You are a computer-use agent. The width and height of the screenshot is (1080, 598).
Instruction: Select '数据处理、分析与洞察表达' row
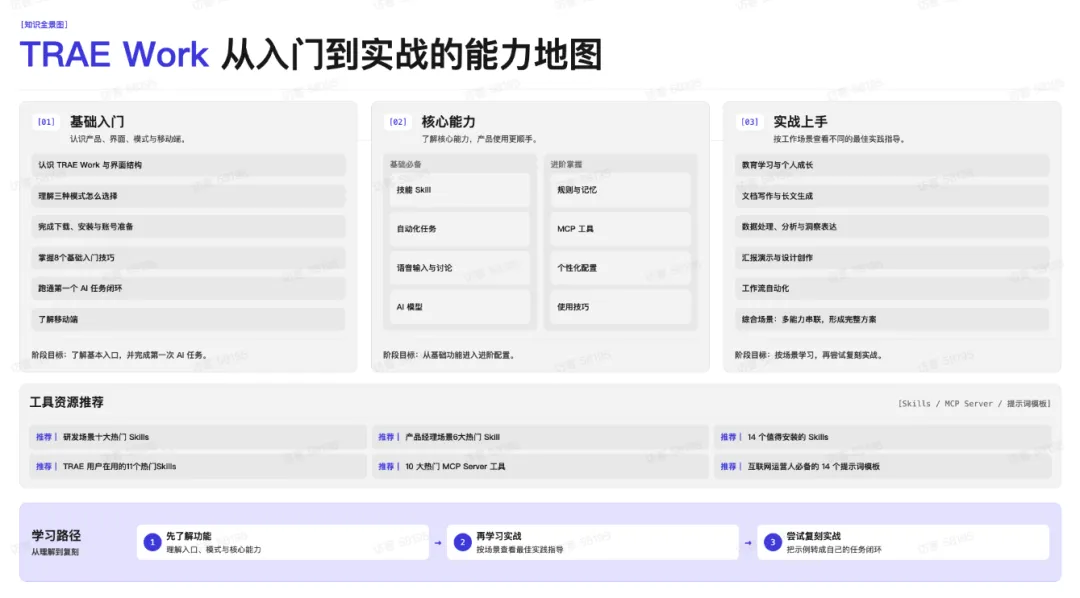pyautogui.click(x=891, y=227)
